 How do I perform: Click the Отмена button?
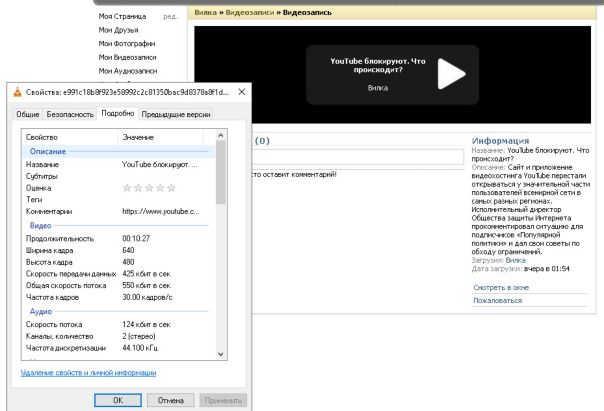coord(171,400)
